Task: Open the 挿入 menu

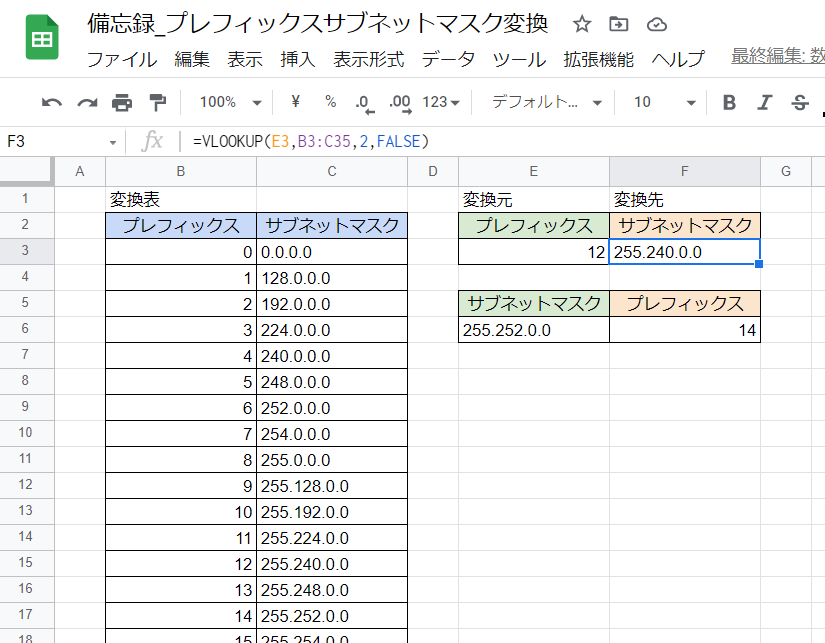Action: 298,59
